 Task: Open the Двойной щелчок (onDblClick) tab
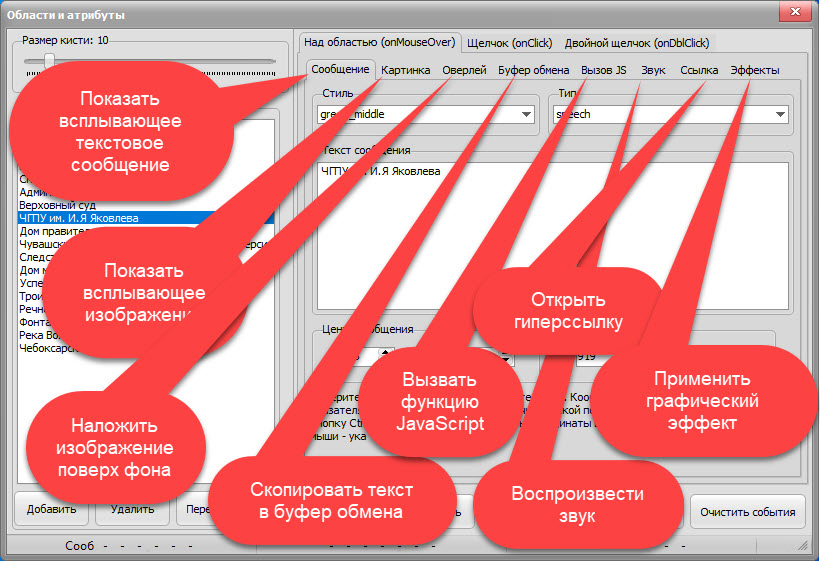click(x=636, y=43)
